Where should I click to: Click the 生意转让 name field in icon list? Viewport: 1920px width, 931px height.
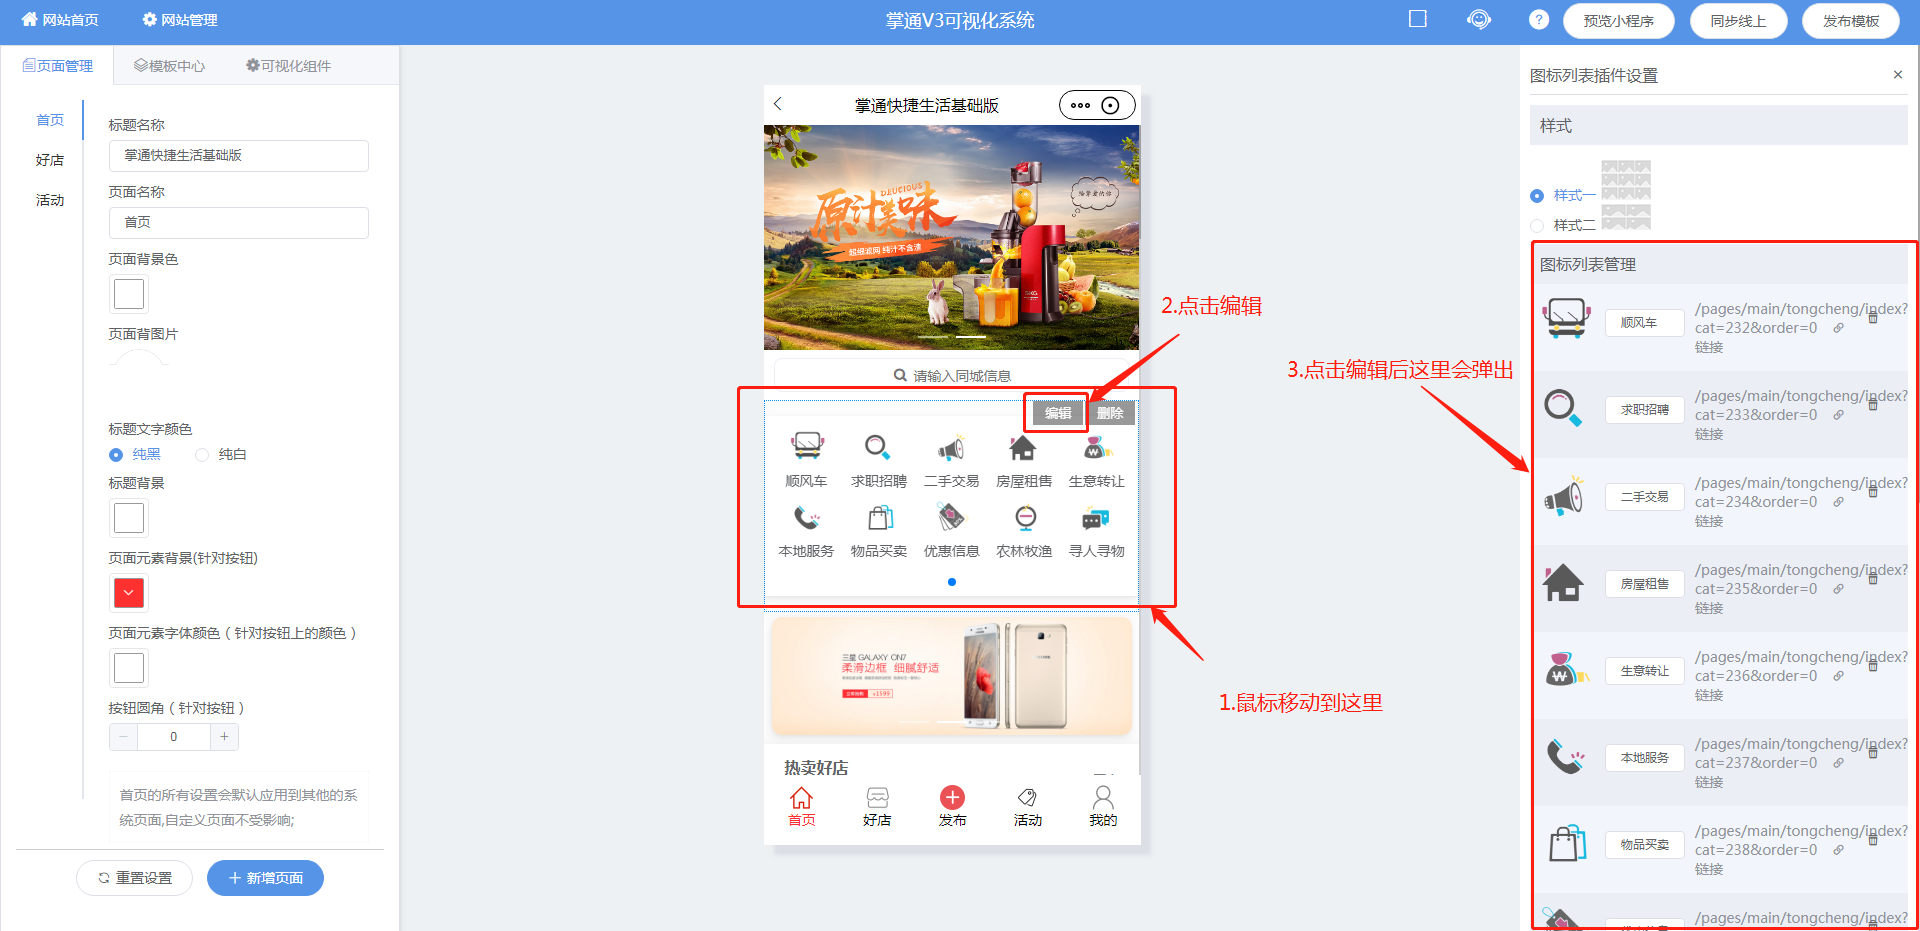pos(1644,671)
